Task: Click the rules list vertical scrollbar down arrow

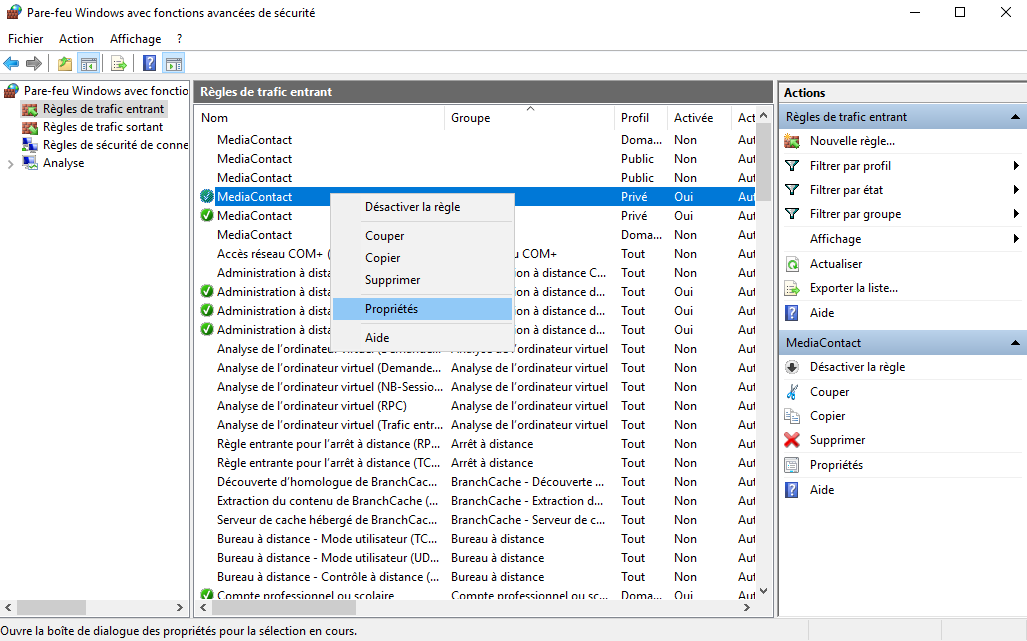Action: [x=763, y=591]
